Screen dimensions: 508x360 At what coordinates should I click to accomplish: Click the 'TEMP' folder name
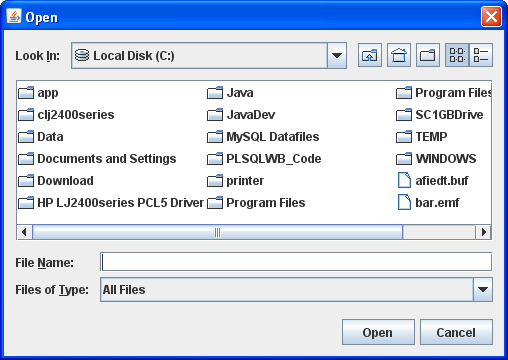(431, 137)
